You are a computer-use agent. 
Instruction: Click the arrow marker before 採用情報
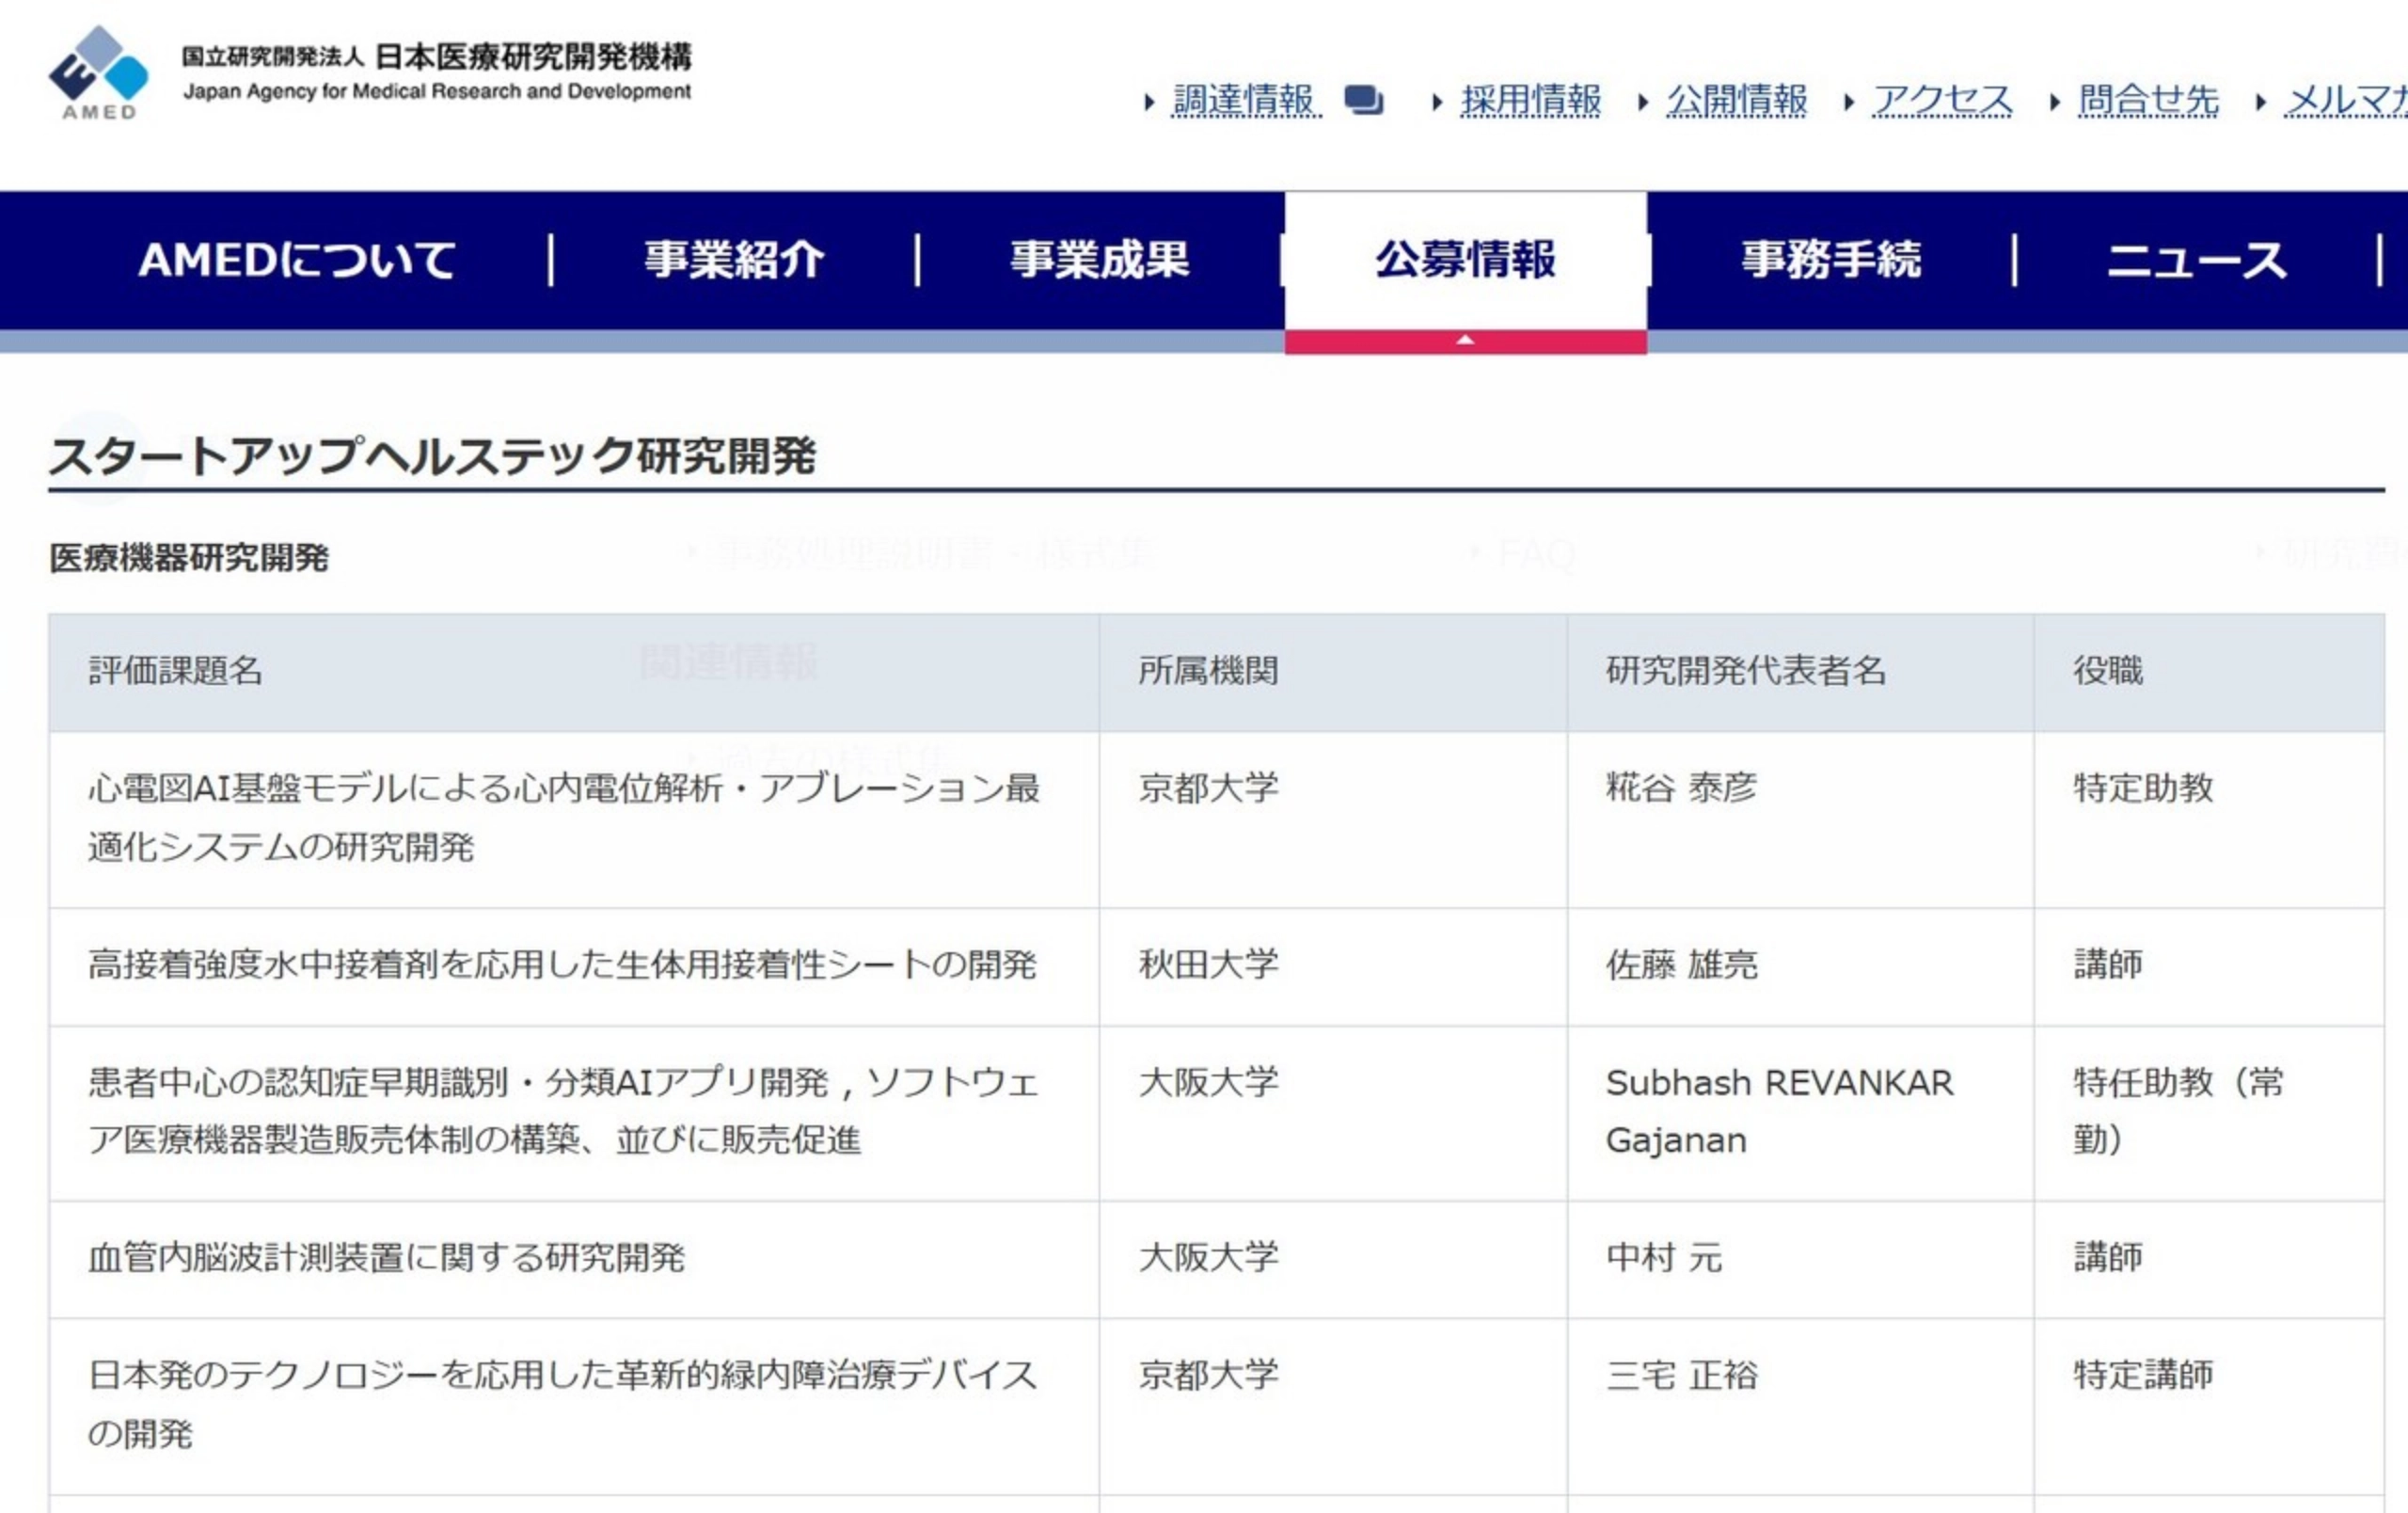tap(1437, 101)
